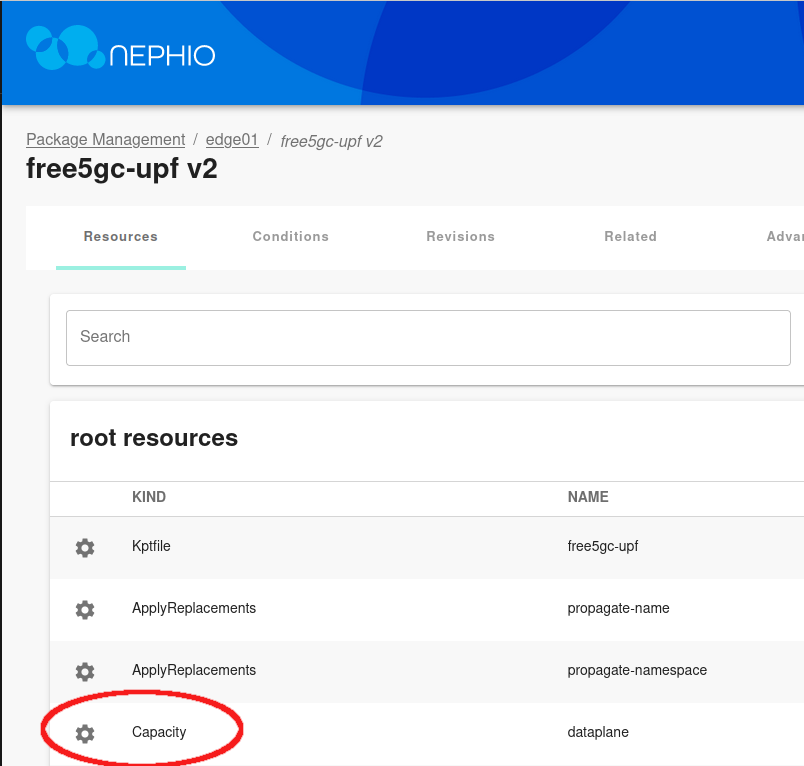
Task: Switch to the Resources tab
Action: (x=121, y=237)
